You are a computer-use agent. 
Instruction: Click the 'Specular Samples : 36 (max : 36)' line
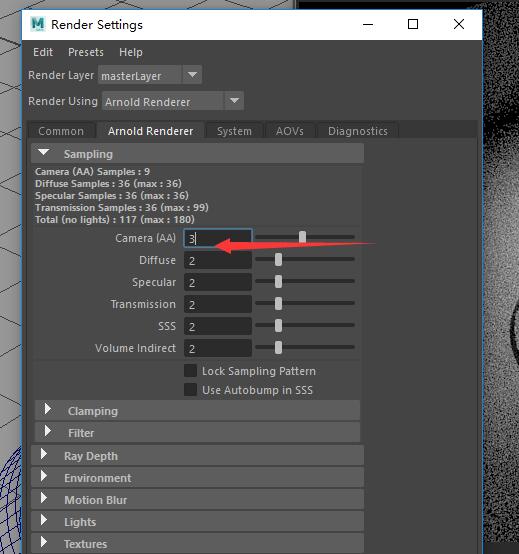(x=112, y=196)
